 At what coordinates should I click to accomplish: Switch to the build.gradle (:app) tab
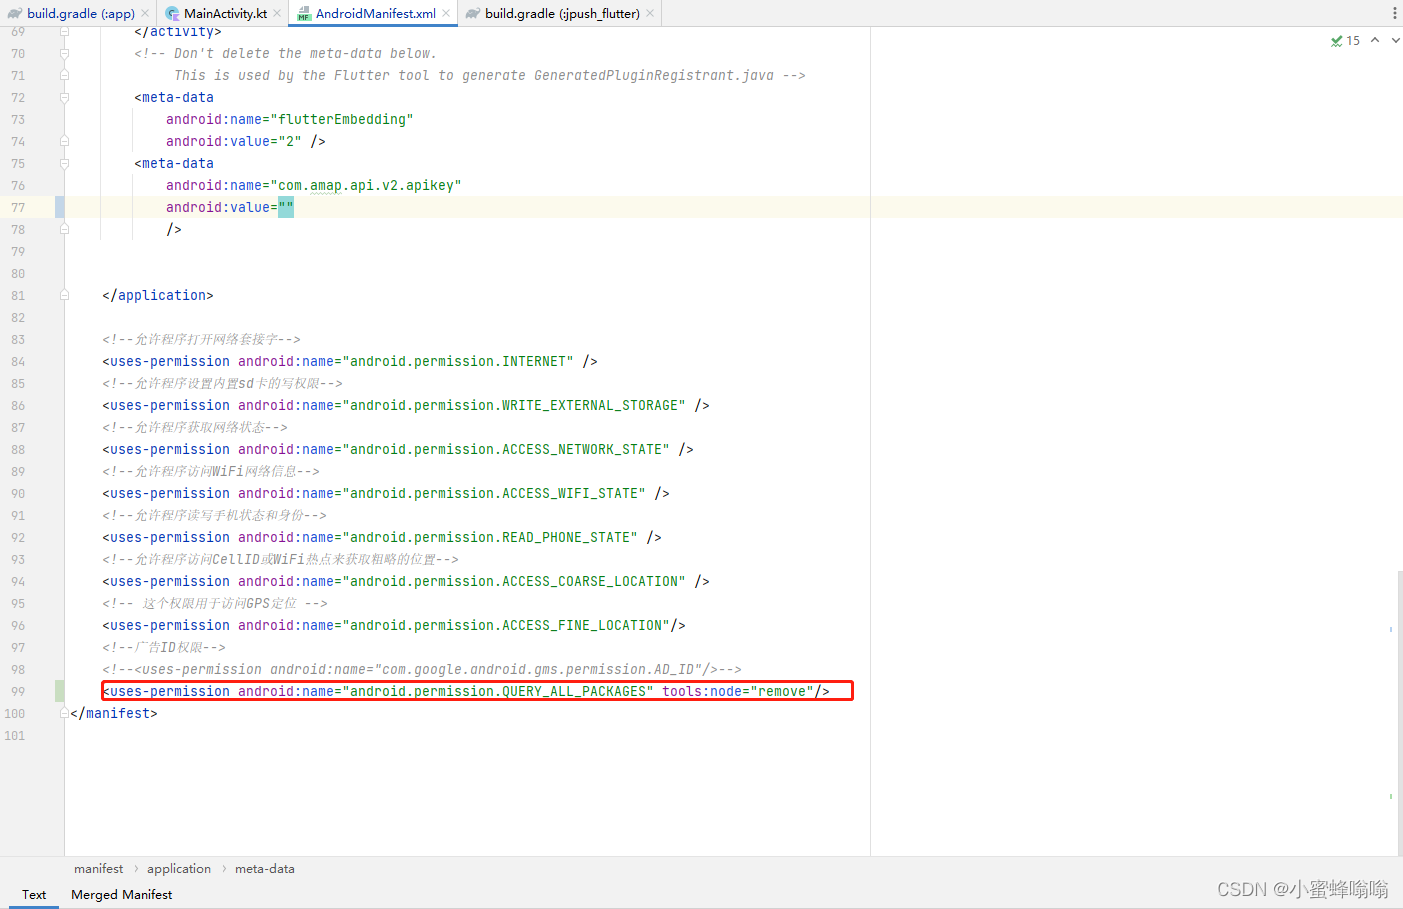tap(80, 13)
